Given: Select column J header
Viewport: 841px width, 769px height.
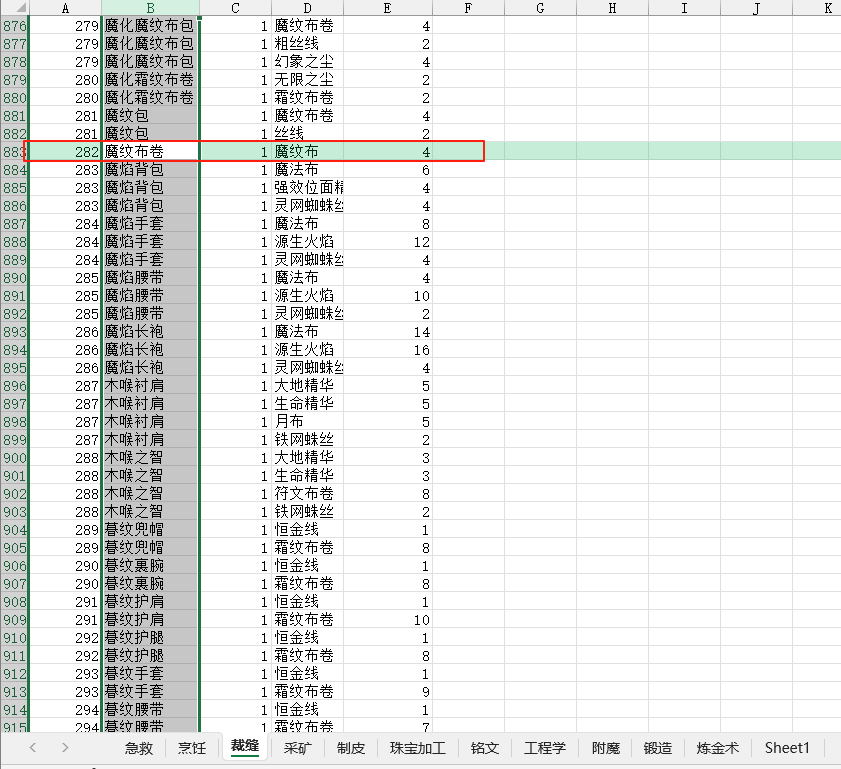Looking at the screenshot, I should click(x=756, y=8).
